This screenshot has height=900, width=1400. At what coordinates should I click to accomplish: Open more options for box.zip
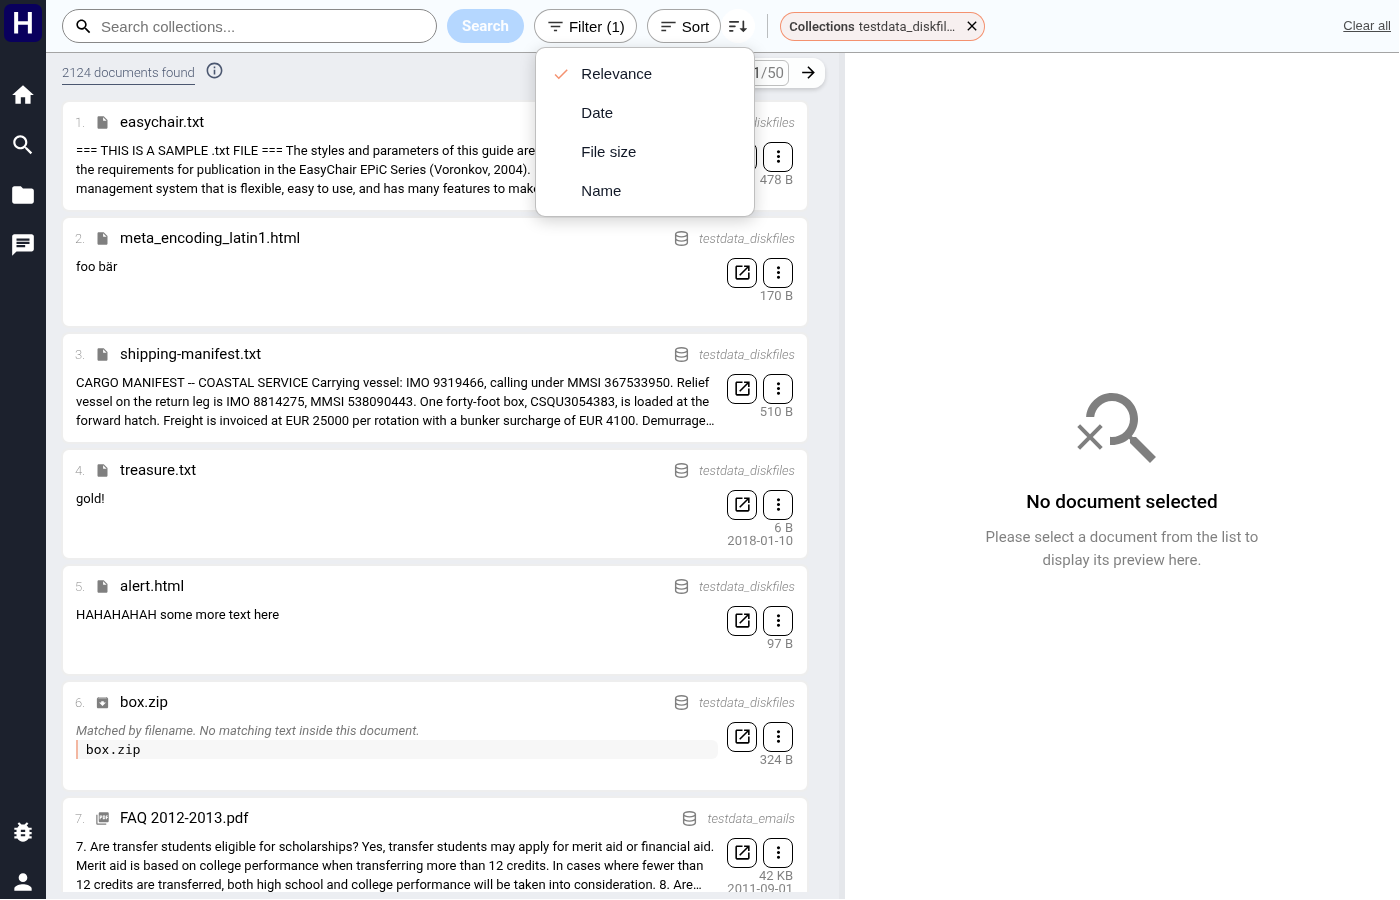(x=778, y=737)
